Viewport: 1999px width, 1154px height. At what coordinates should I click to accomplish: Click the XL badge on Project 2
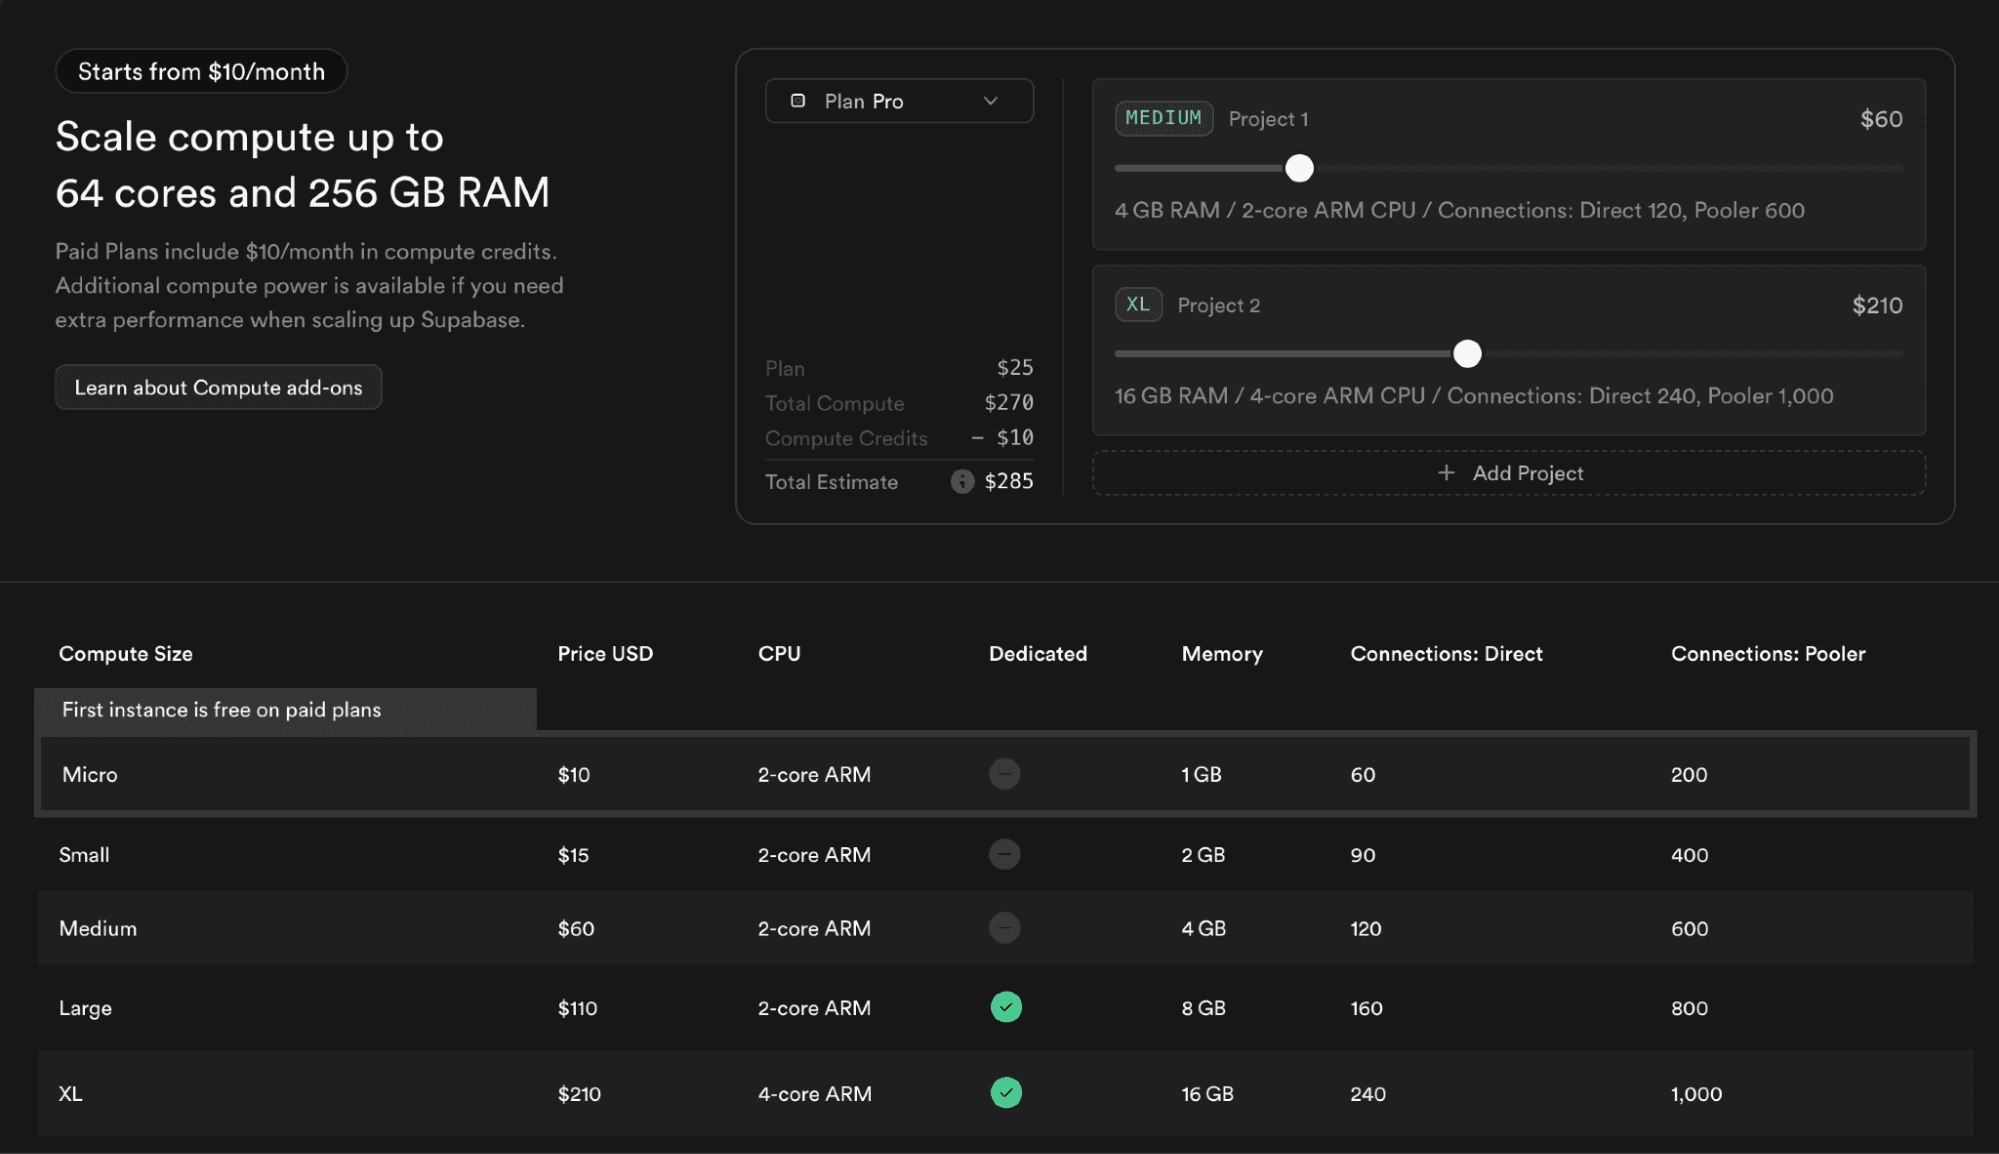coord(1138,305)
